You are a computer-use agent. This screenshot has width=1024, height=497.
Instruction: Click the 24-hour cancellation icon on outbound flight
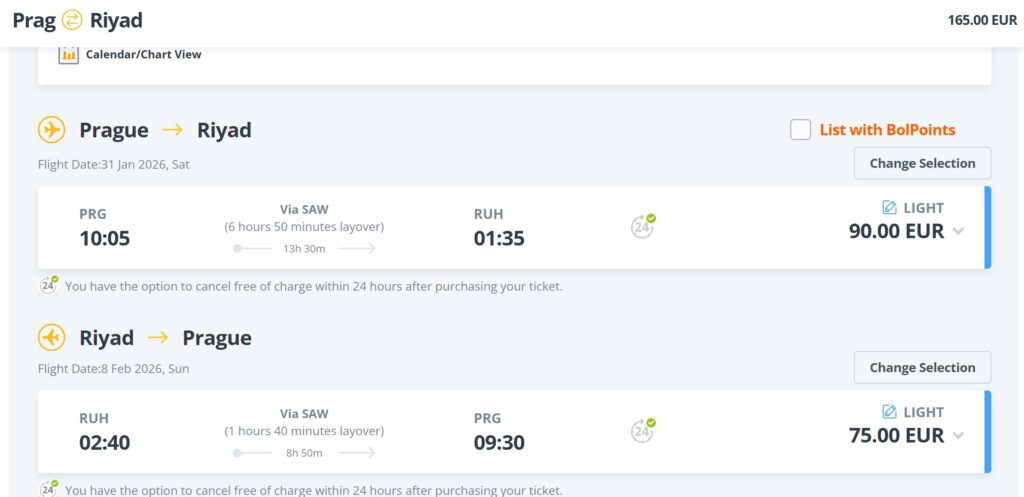(x=643, y=226)
